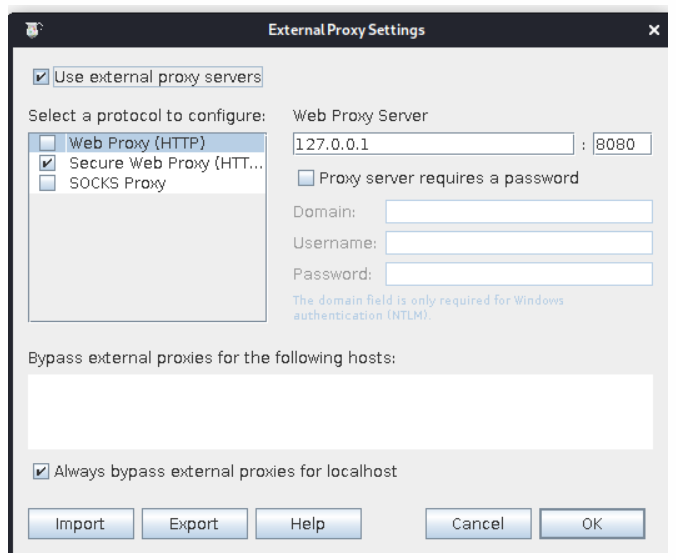Click the bypass hosts text area
The height and width of the screenshot is (560, 676).
340,412
